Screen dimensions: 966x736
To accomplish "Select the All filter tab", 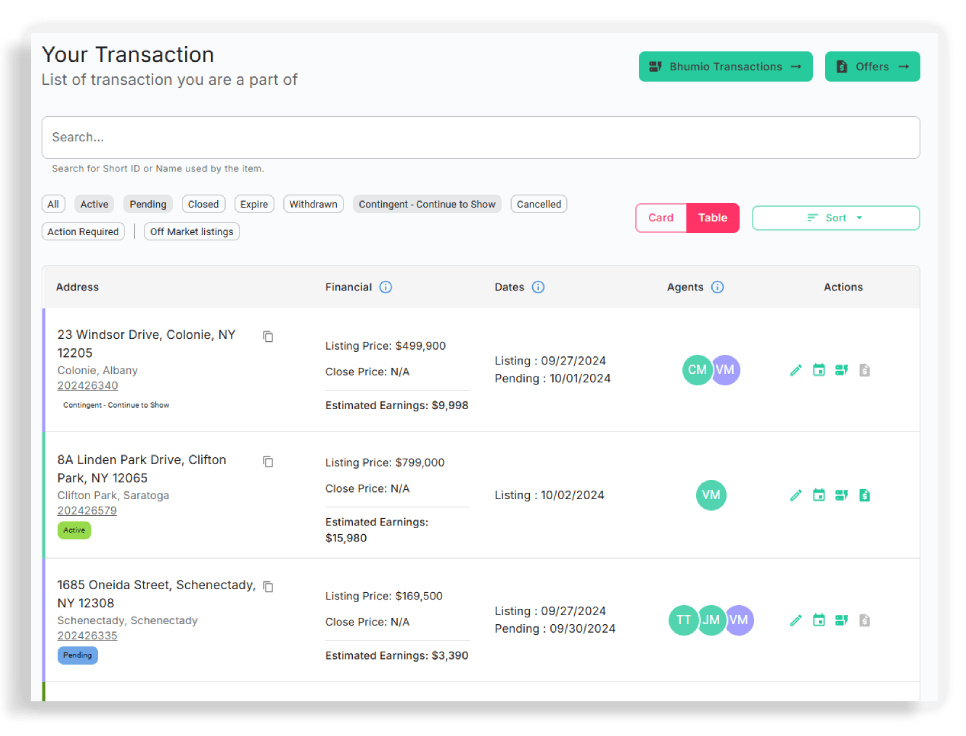I will coord(53,203).
